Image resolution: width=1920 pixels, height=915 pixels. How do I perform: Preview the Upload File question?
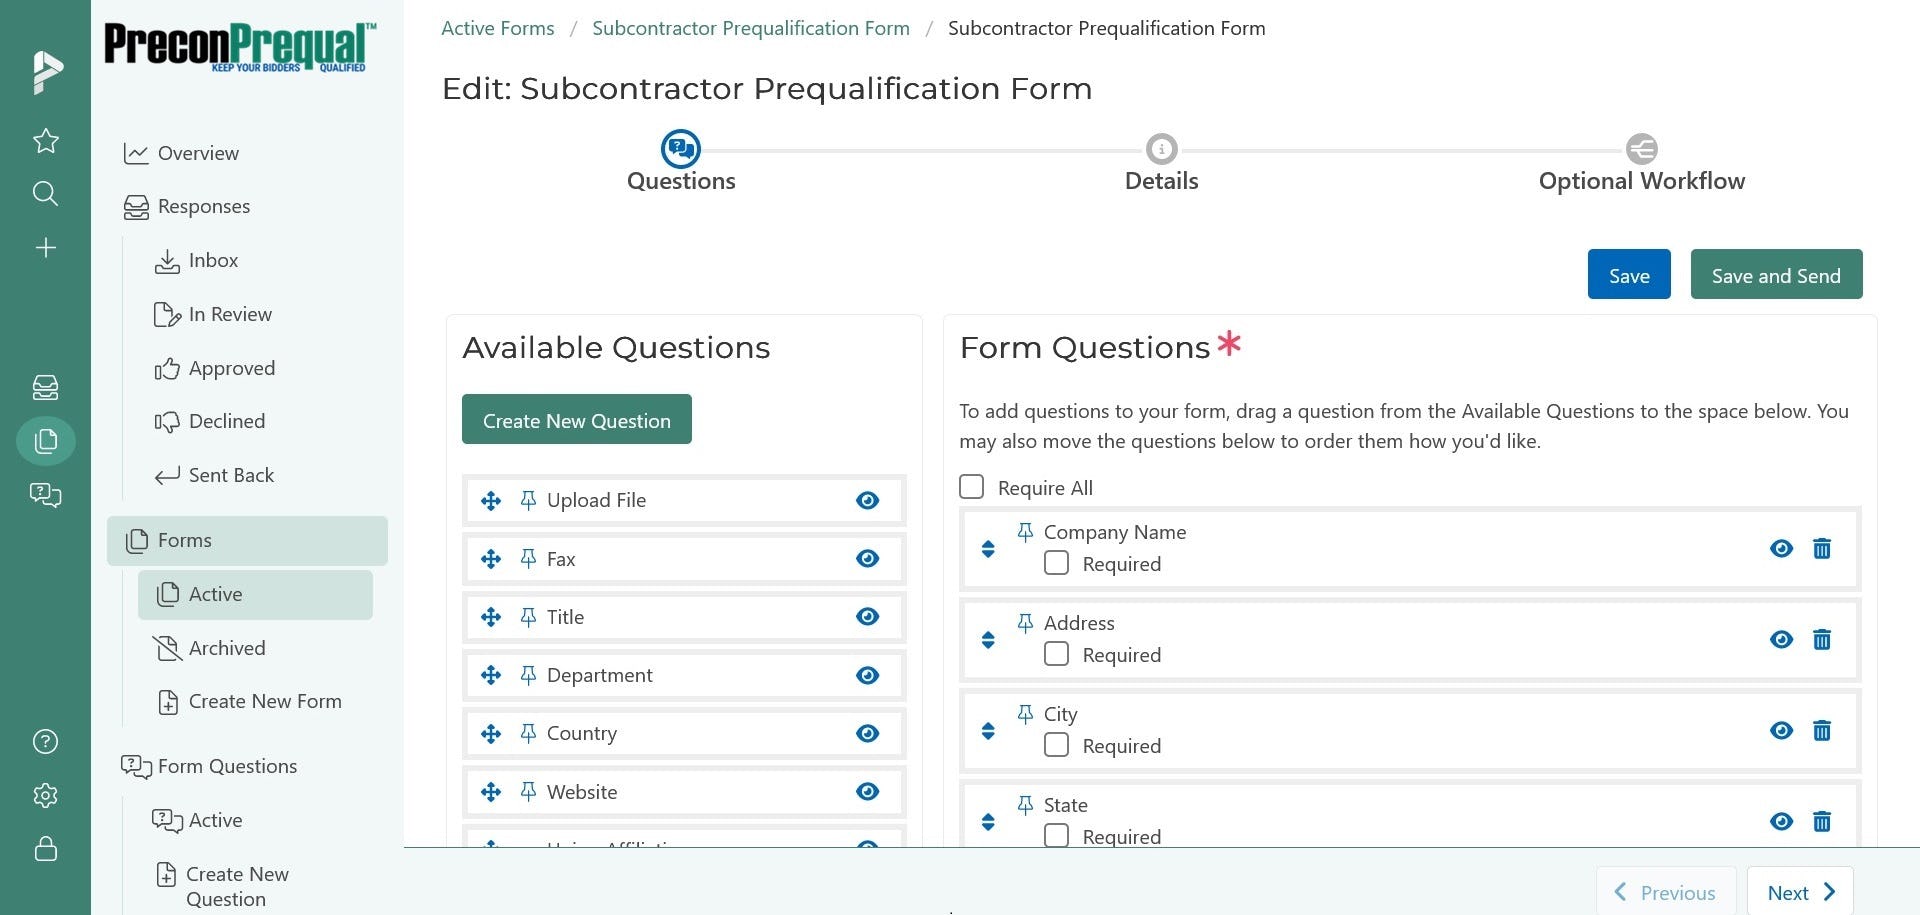click(x=866, y=500)
